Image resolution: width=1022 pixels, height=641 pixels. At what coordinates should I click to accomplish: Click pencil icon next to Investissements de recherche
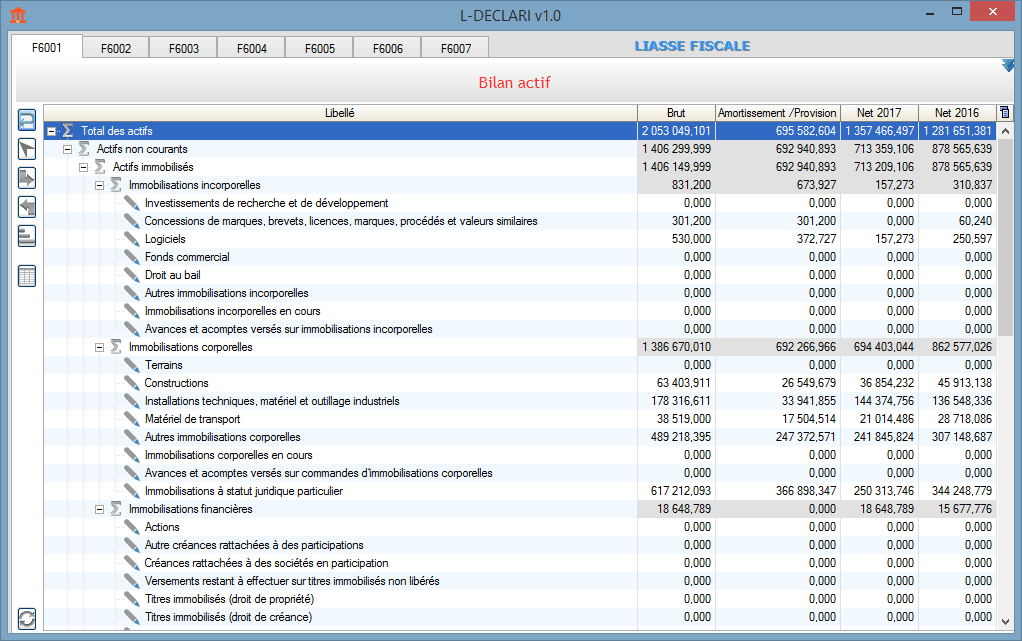coord(132,203)
